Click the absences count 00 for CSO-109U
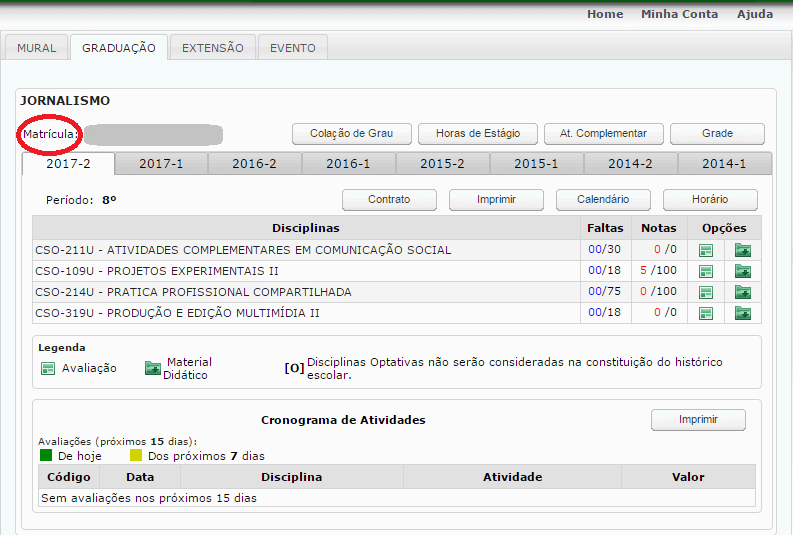793x535 pixels. click(x=594, y=271)
